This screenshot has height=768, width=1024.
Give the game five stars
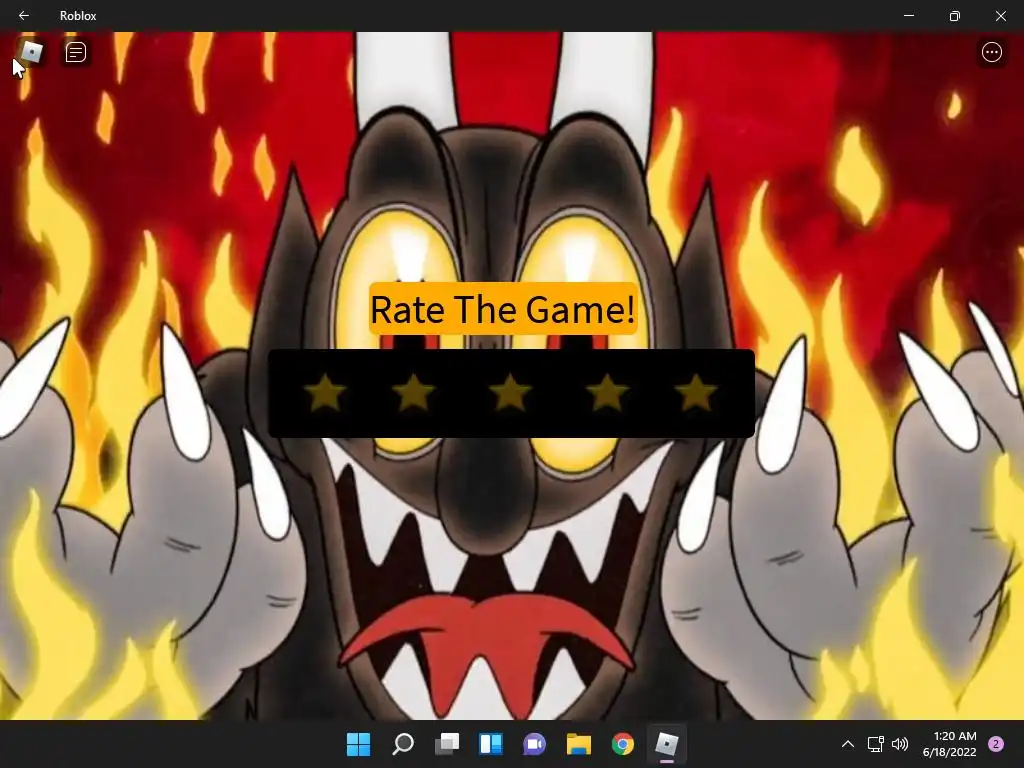pyautogui.click(x=696, y=392)
